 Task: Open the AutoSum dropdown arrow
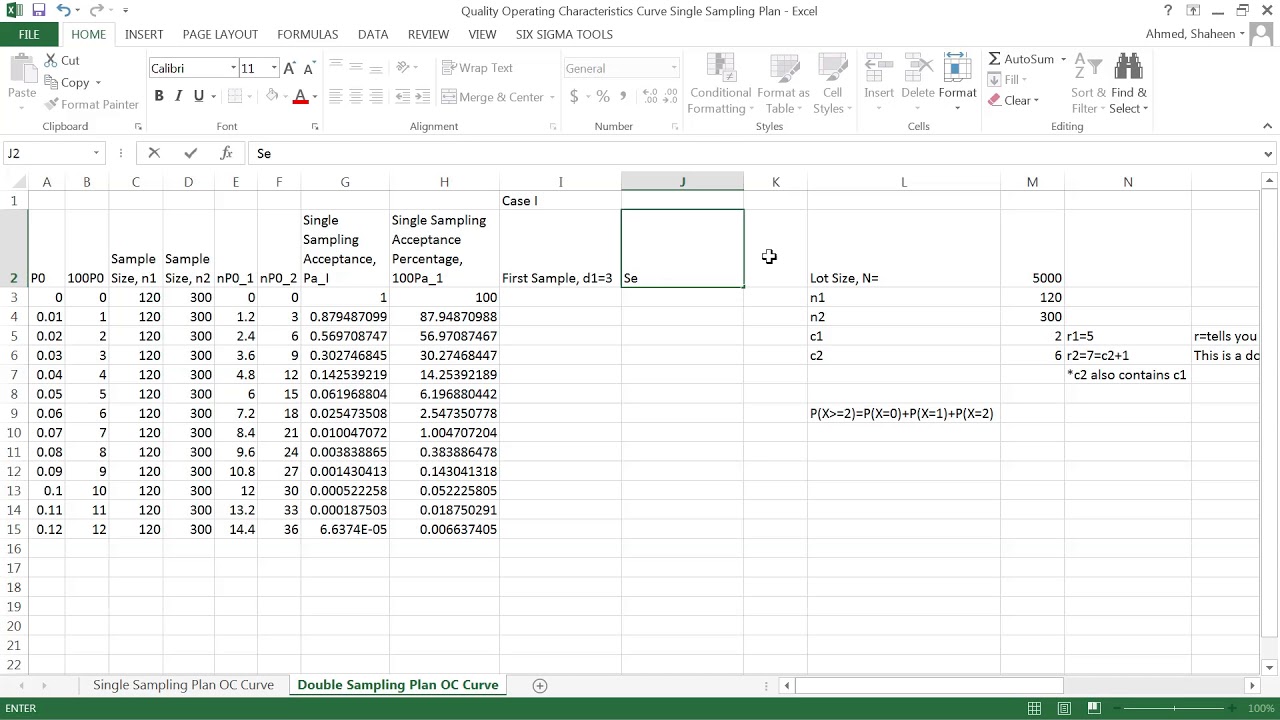pyautogui.click(x=1063, y=60)
